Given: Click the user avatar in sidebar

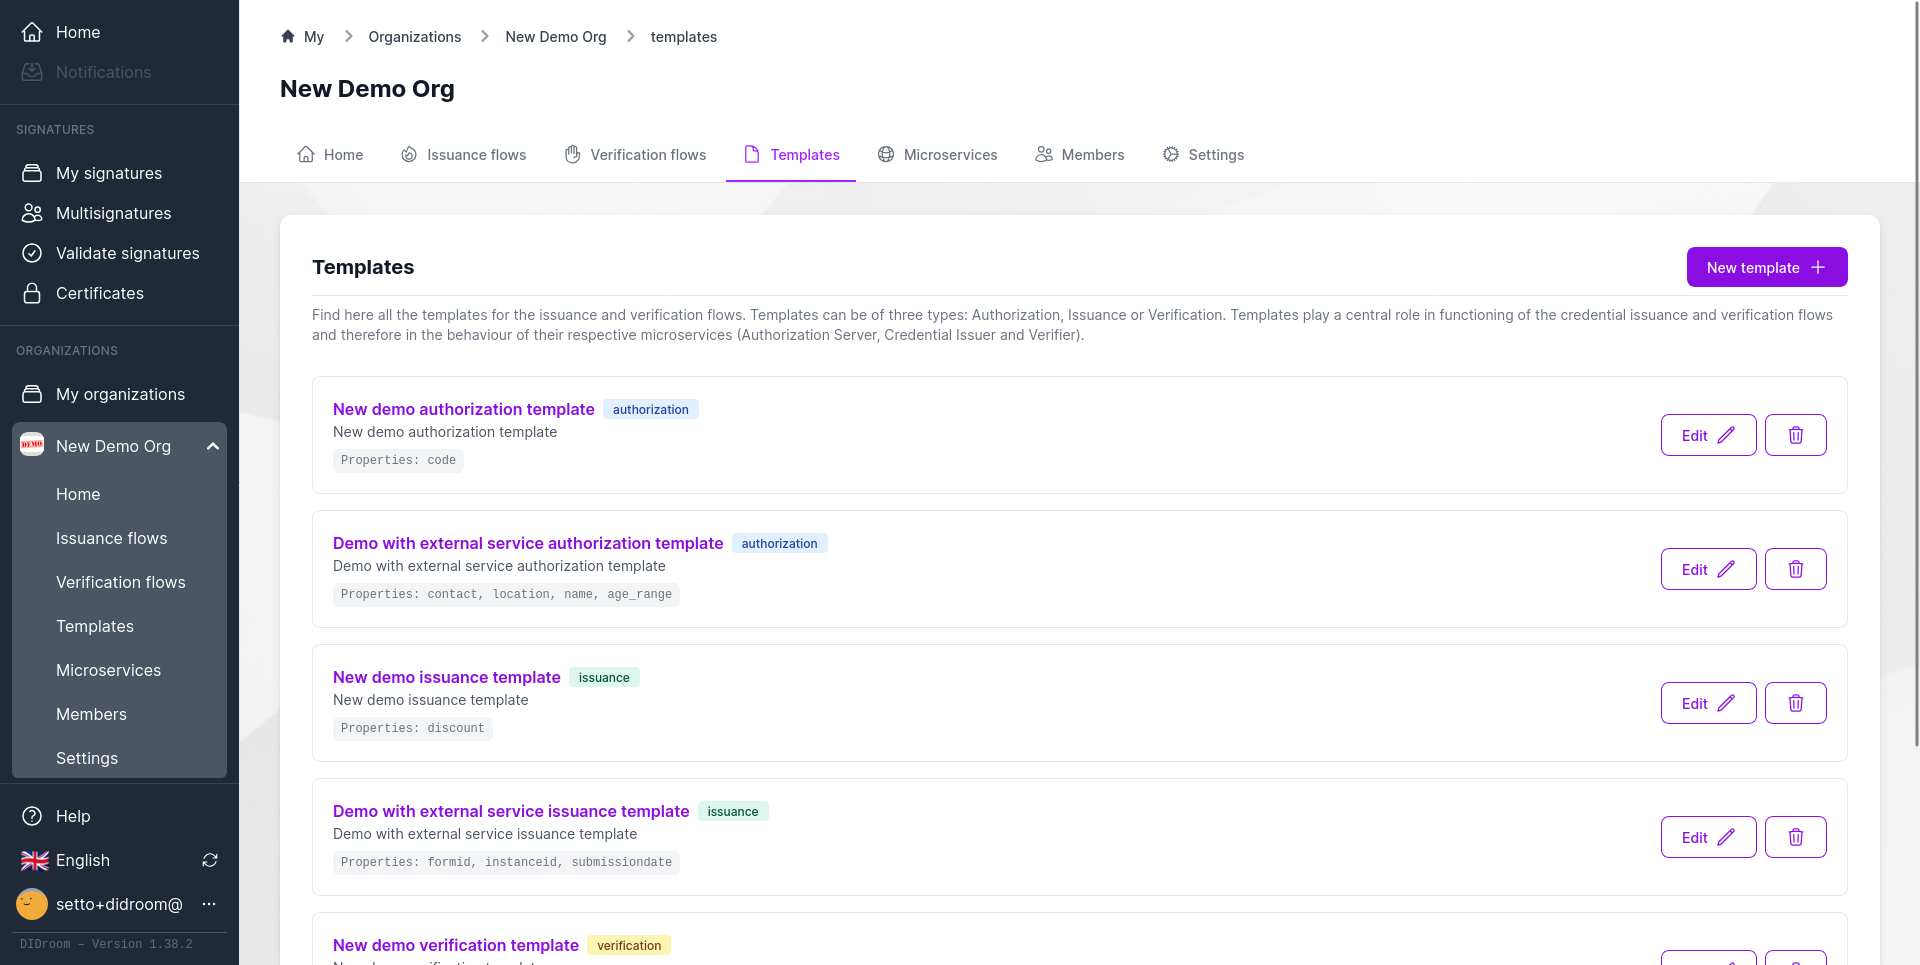Looking at the screenshot, I should 32,904.
